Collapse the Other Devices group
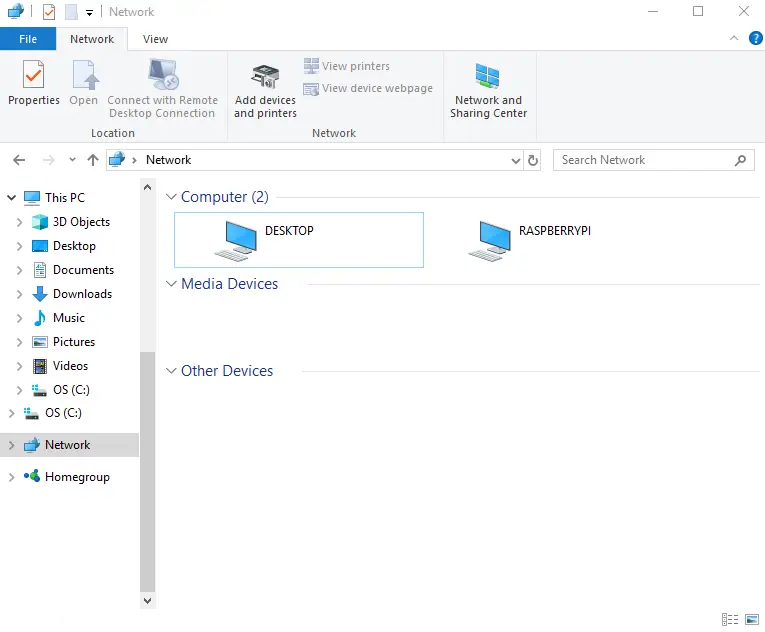This screenshot has width=765, height=632. pos(171,370)
